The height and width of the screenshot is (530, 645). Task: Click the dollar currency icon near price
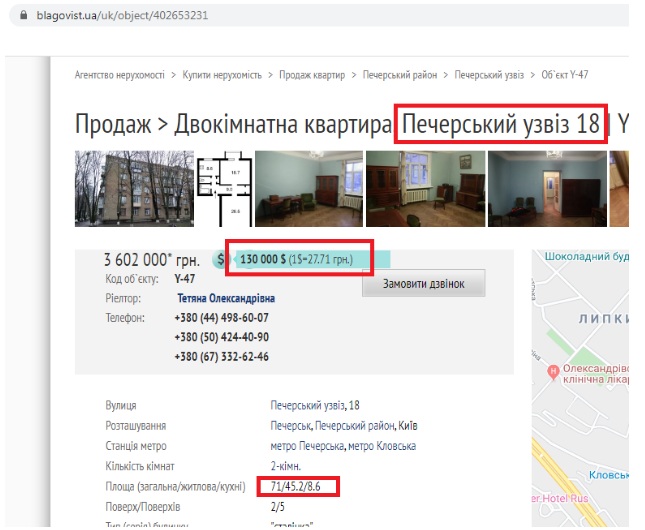click(220, 260)
